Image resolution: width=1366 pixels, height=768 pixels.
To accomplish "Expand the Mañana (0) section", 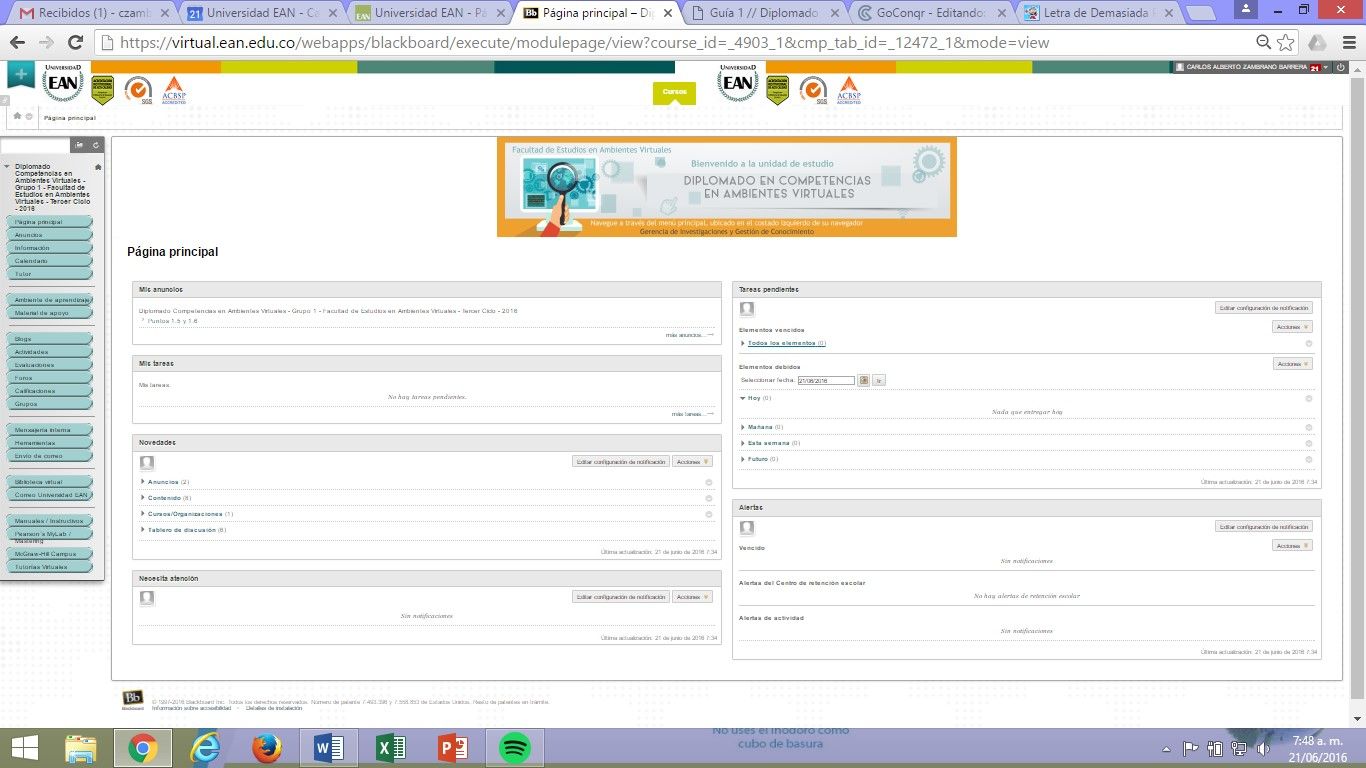I will click(762, 427).
